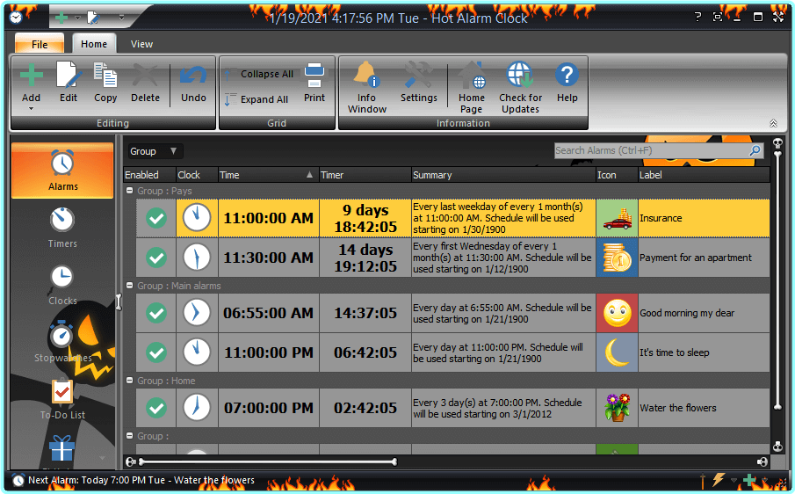Screen dimensions: 795x494
Task: Open the Stopwatches sidebar section
Action: coord(62,341)
